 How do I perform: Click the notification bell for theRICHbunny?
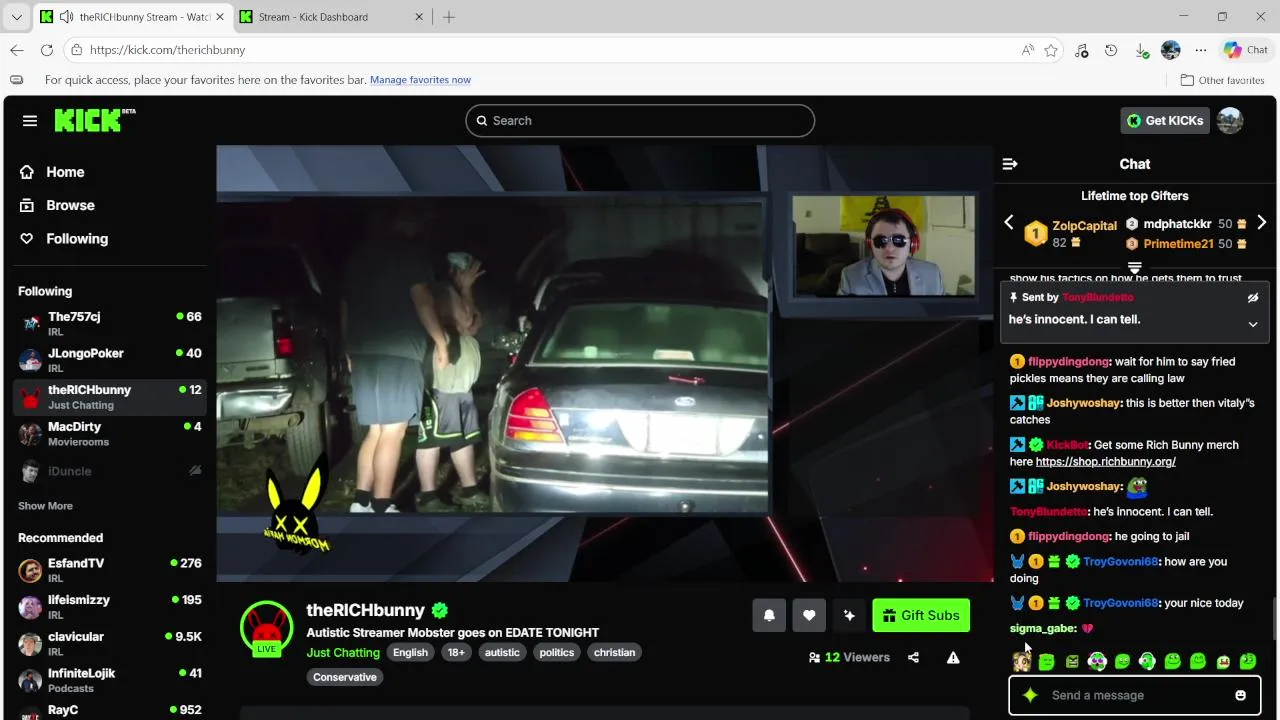769,615
